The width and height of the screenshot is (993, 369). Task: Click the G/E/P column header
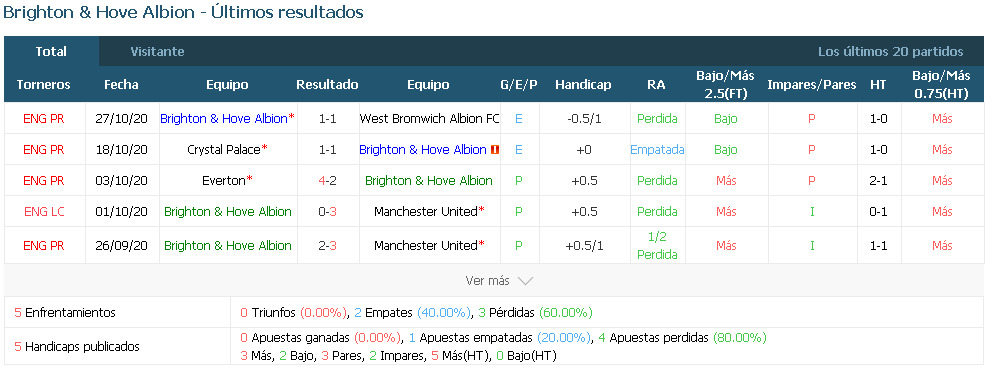pos(519,85)
